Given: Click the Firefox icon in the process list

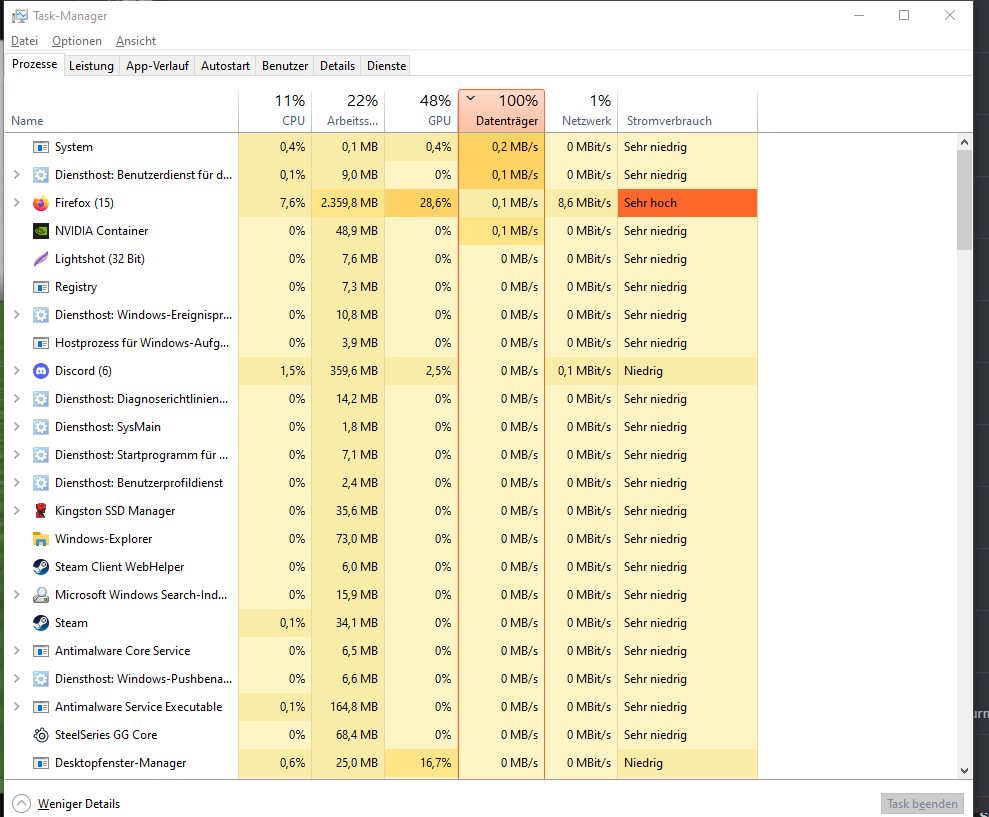Looking at the screenshot, I should 41,203.
